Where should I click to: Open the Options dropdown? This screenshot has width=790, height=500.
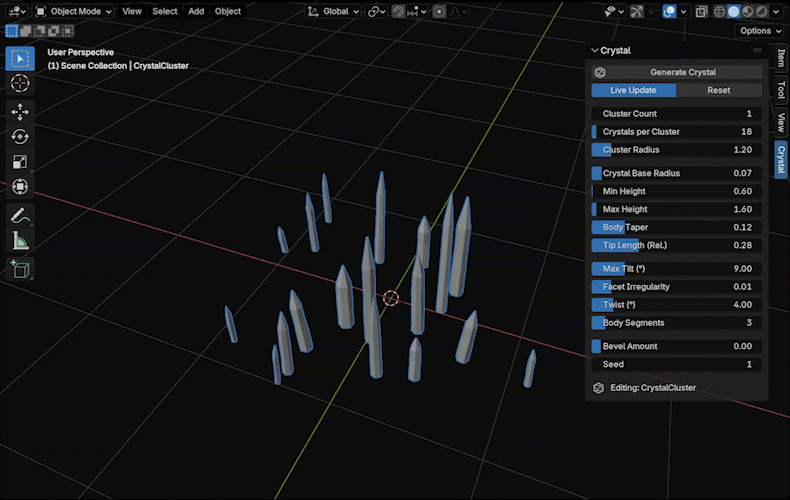[x=760, y=31]
